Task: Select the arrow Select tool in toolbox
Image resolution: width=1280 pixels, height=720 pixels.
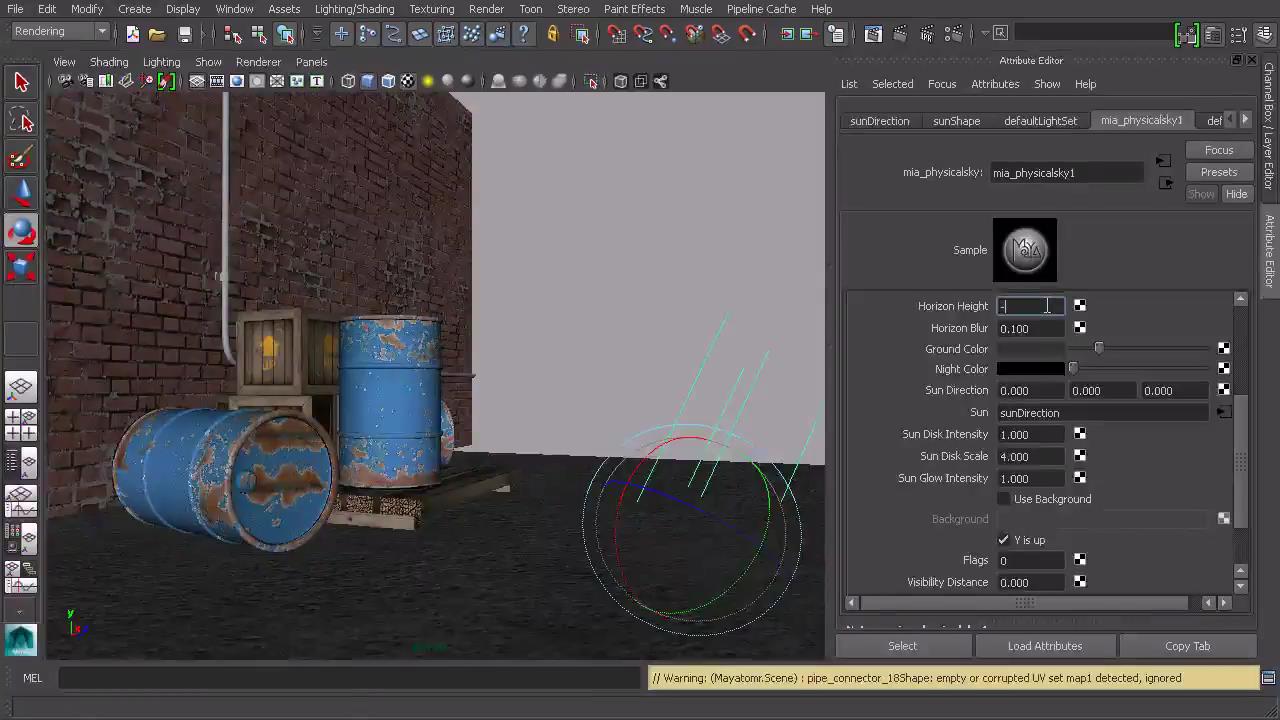Action: click(21, 82)
